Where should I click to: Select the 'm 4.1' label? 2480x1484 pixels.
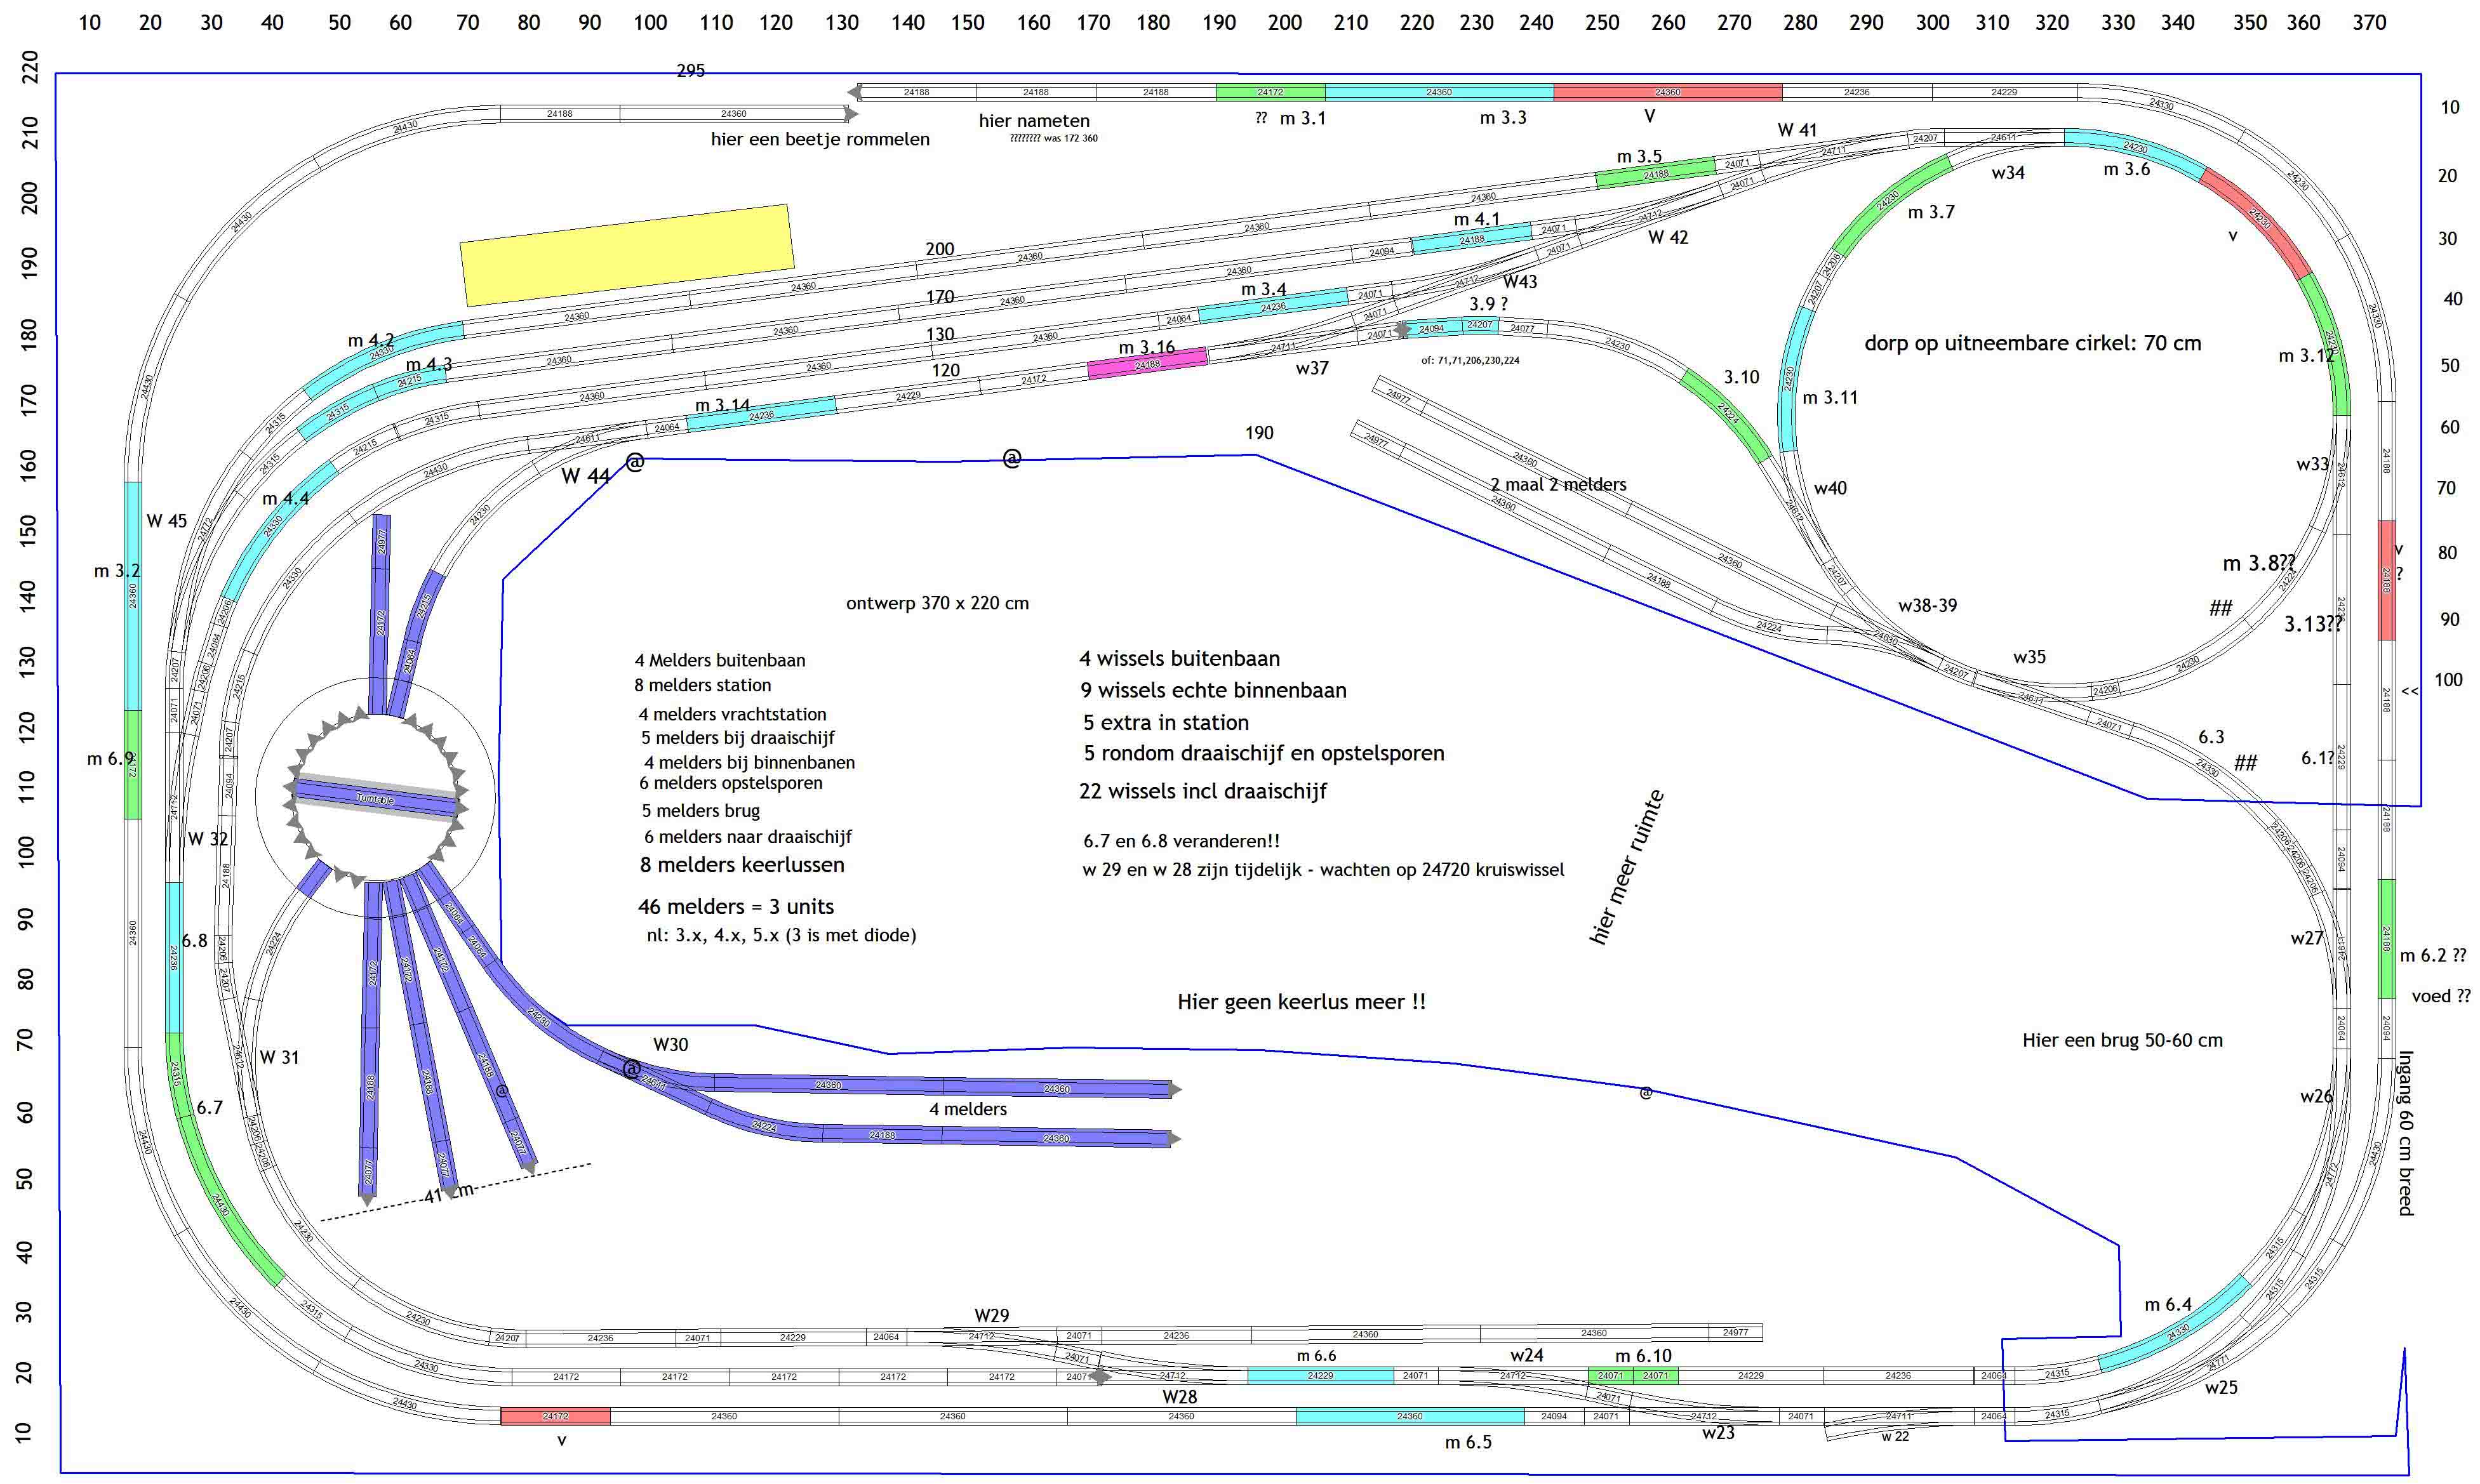1476,219
